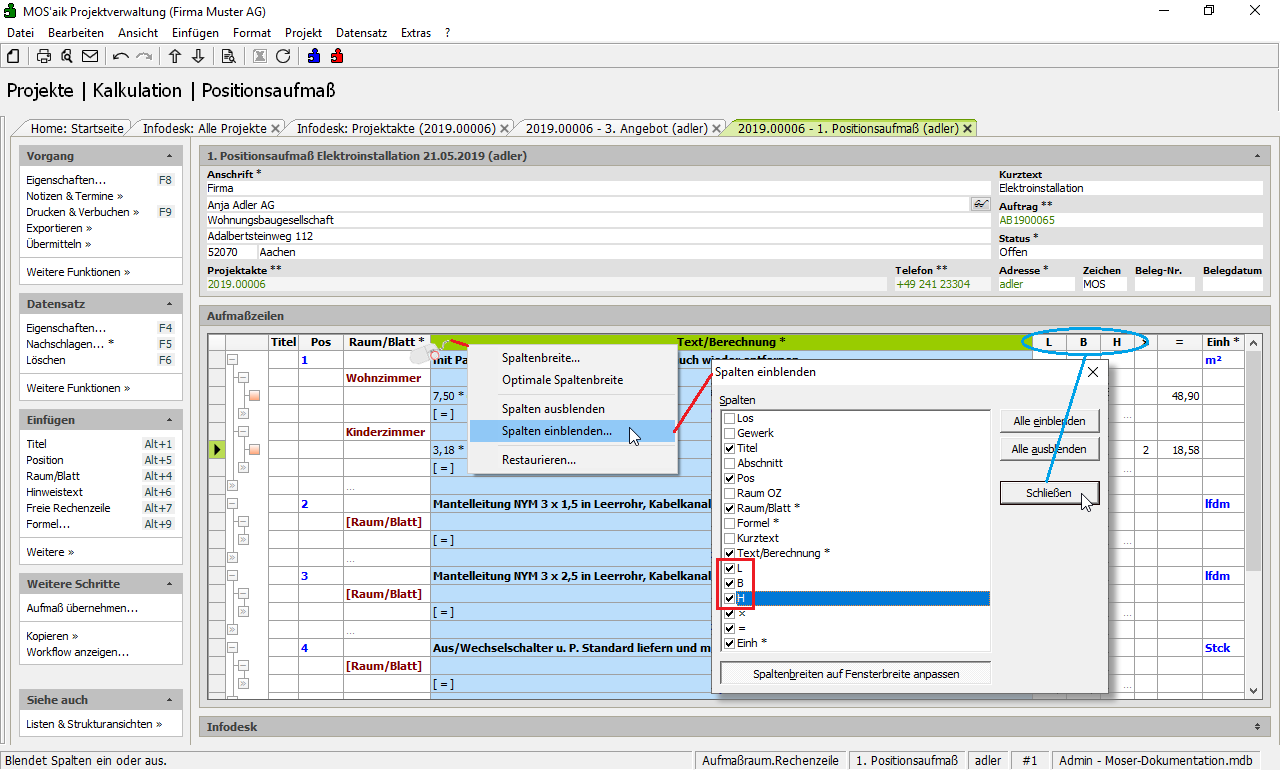Check the Gewerk column checkbox
The width and height of the screenshot is (1280, 770).
tap(730, 433)
